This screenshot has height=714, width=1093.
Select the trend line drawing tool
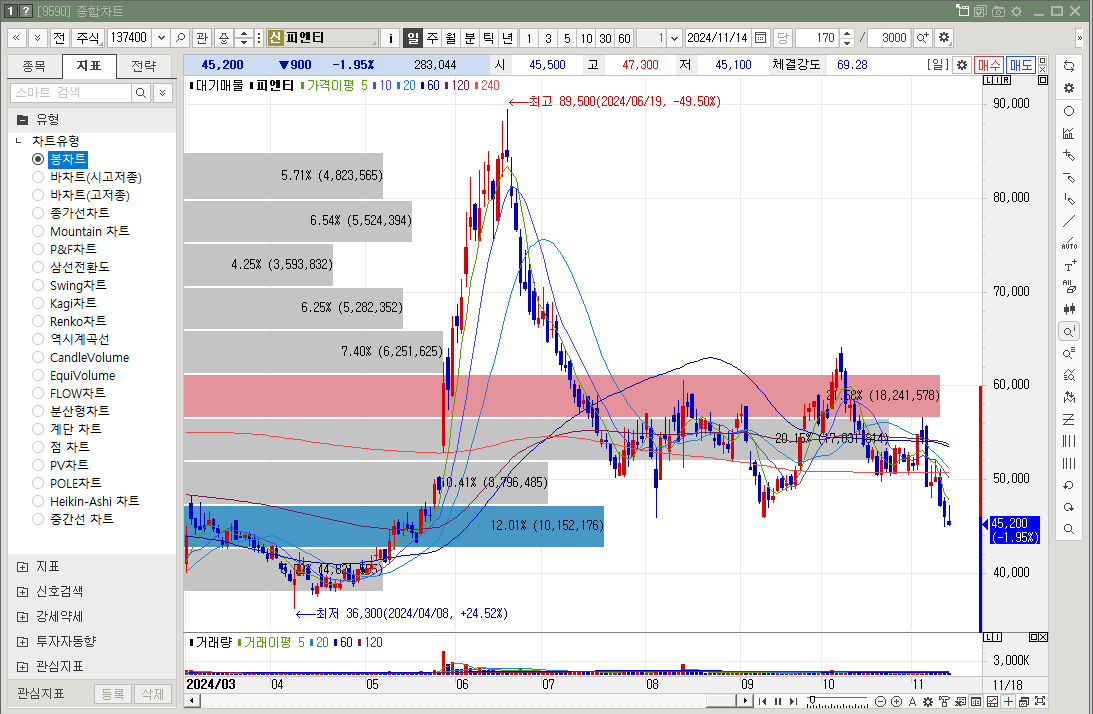point(1069,222)
